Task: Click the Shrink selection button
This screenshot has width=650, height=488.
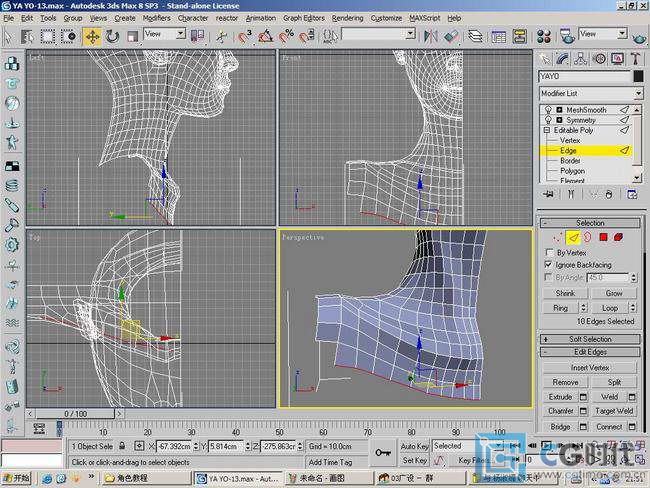Action: (x=565, y=293)
